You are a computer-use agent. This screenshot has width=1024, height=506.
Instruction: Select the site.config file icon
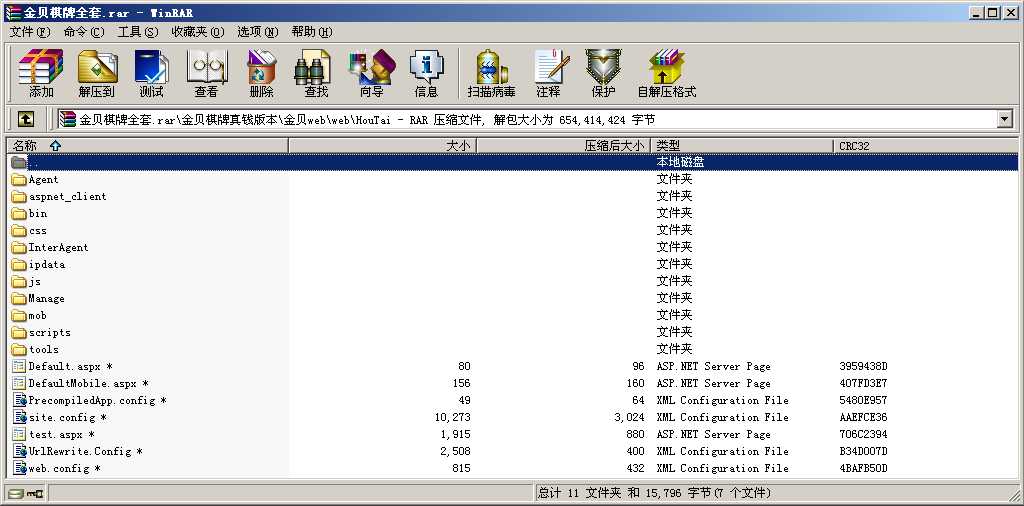pyautogui.click(x=19, y=417)
